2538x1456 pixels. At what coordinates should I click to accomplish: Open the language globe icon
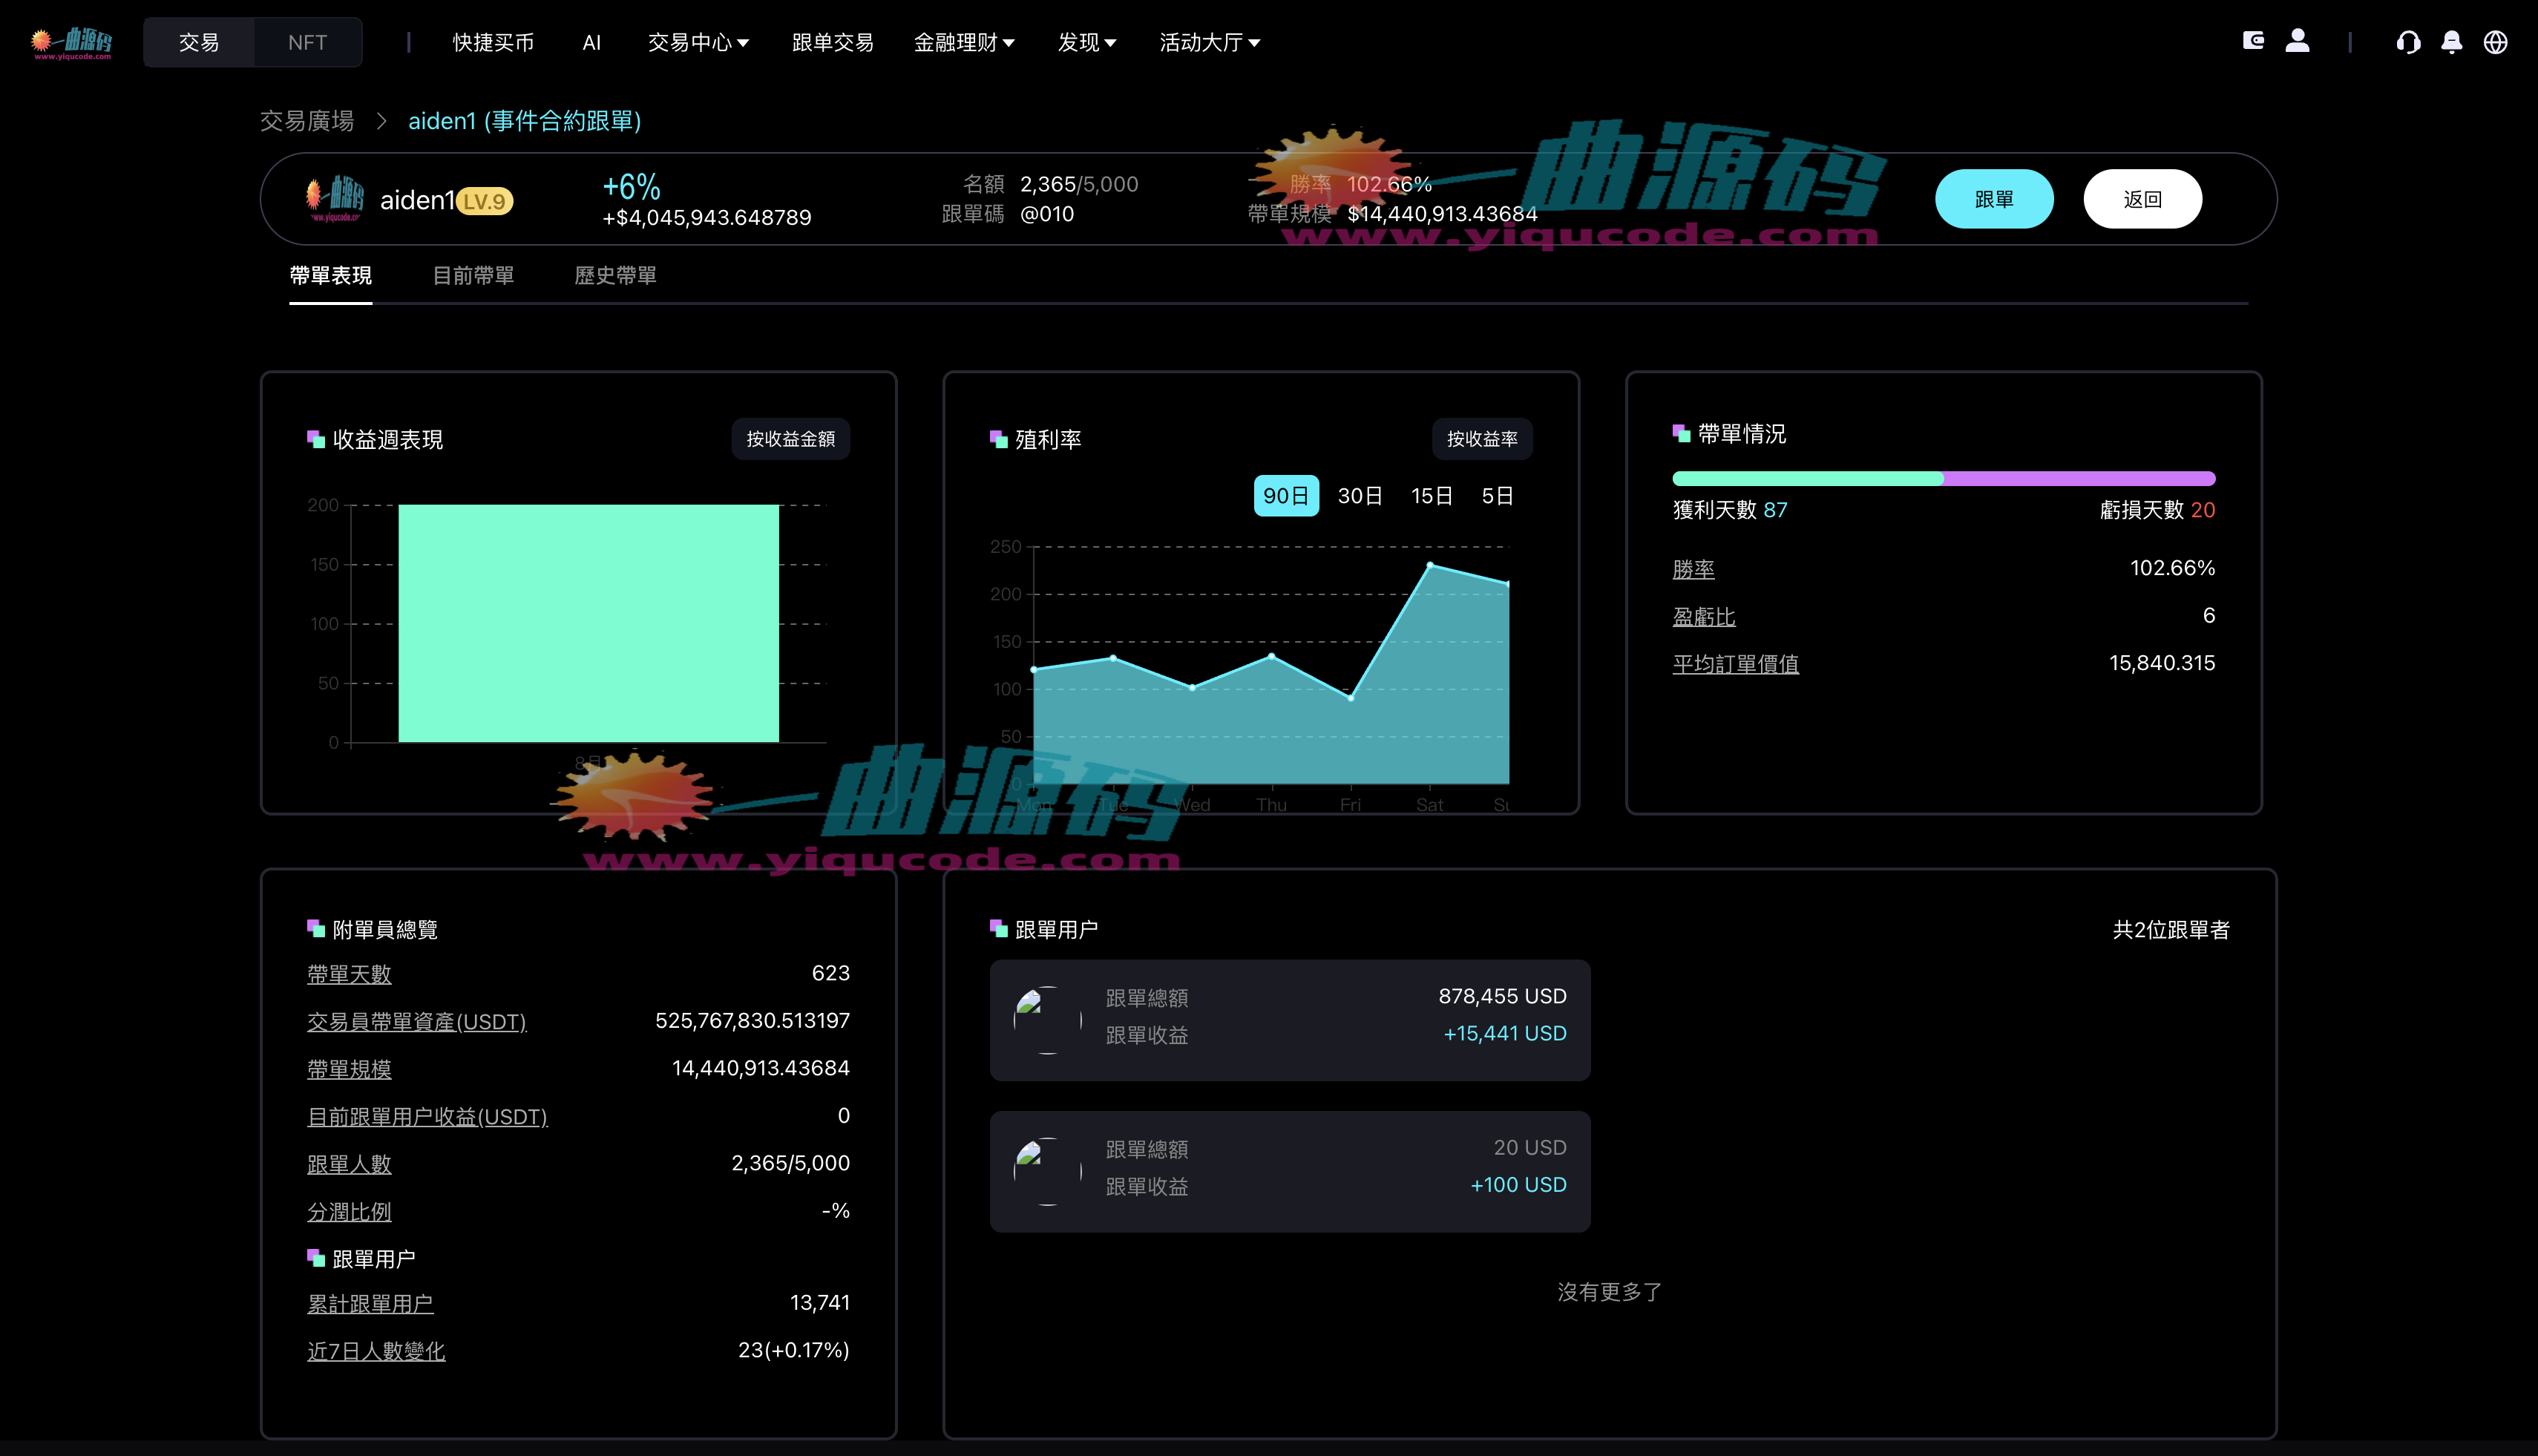tap(2494, 43)
